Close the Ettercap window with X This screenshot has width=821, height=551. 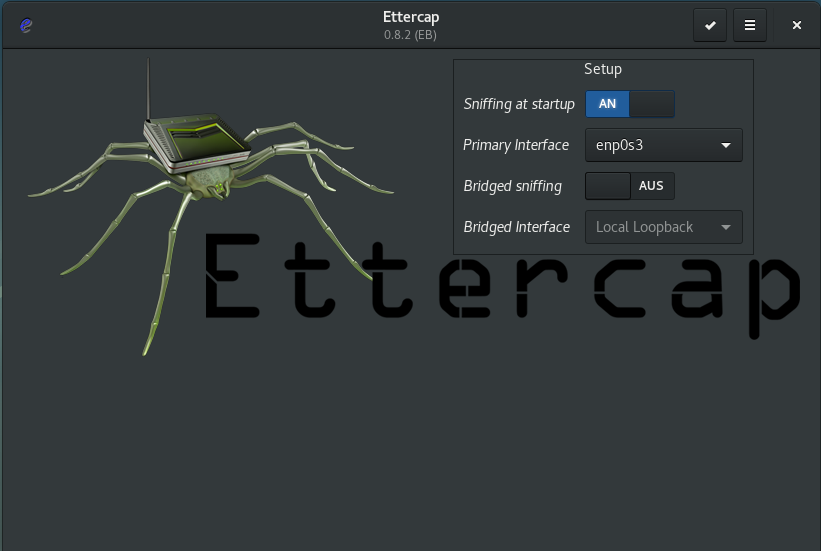(797, 25)
